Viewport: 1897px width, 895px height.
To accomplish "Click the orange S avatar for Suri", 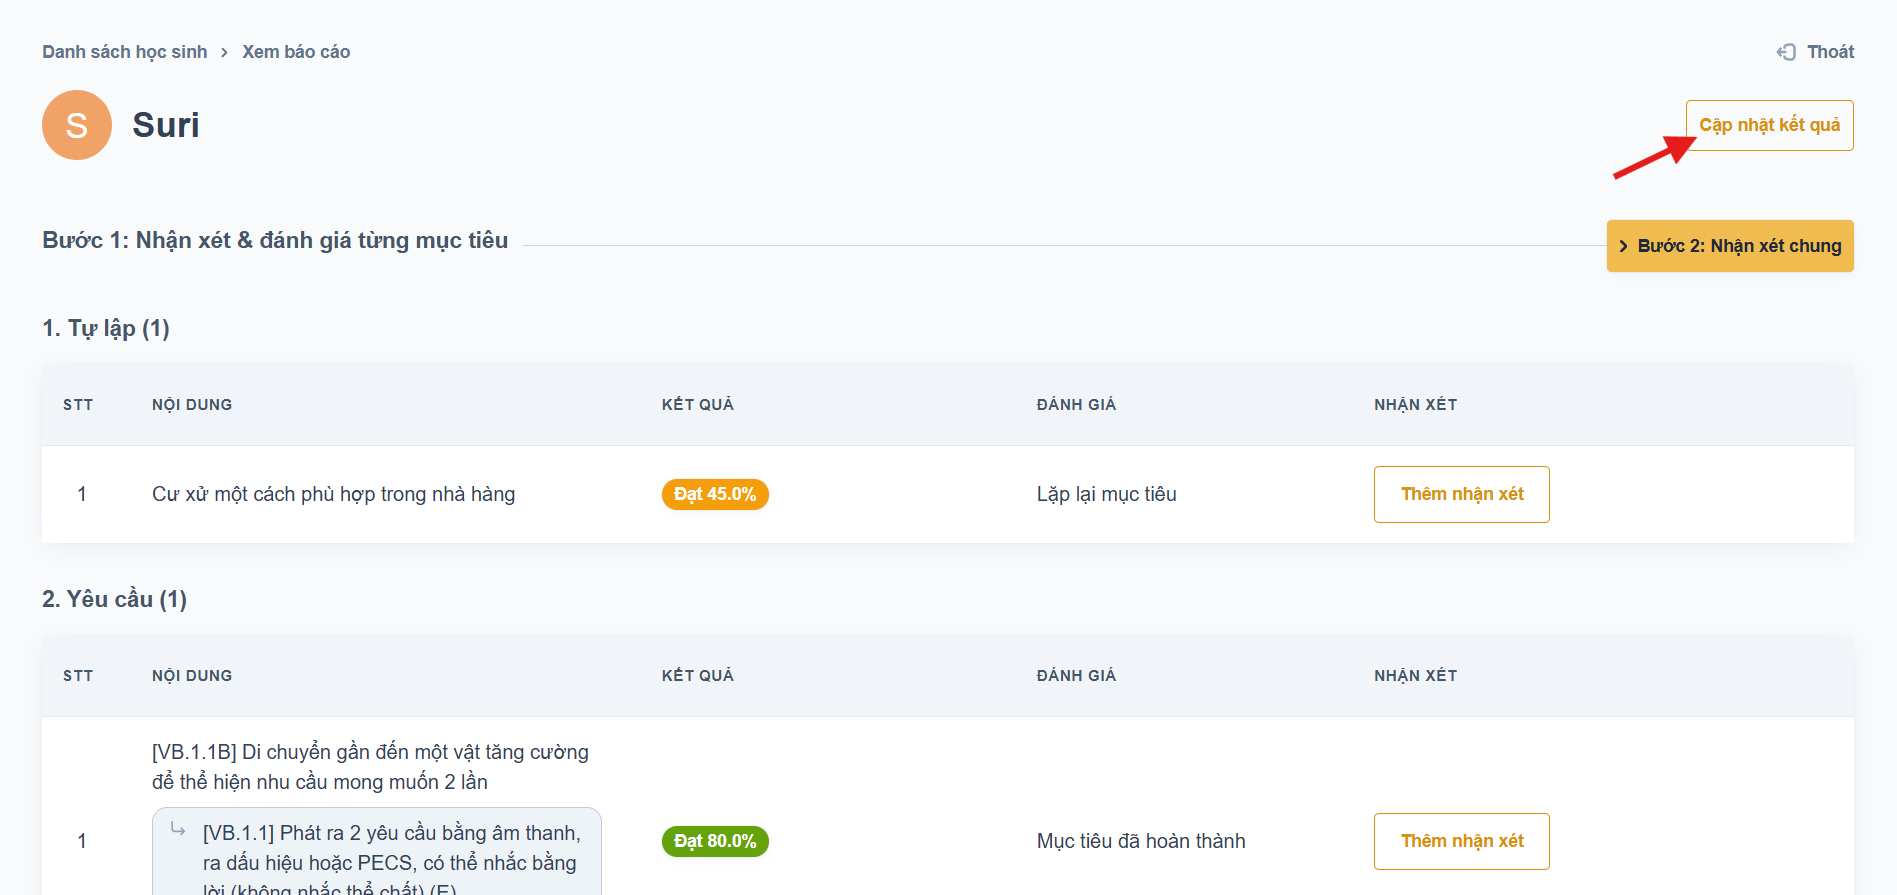I will [77, 125].
